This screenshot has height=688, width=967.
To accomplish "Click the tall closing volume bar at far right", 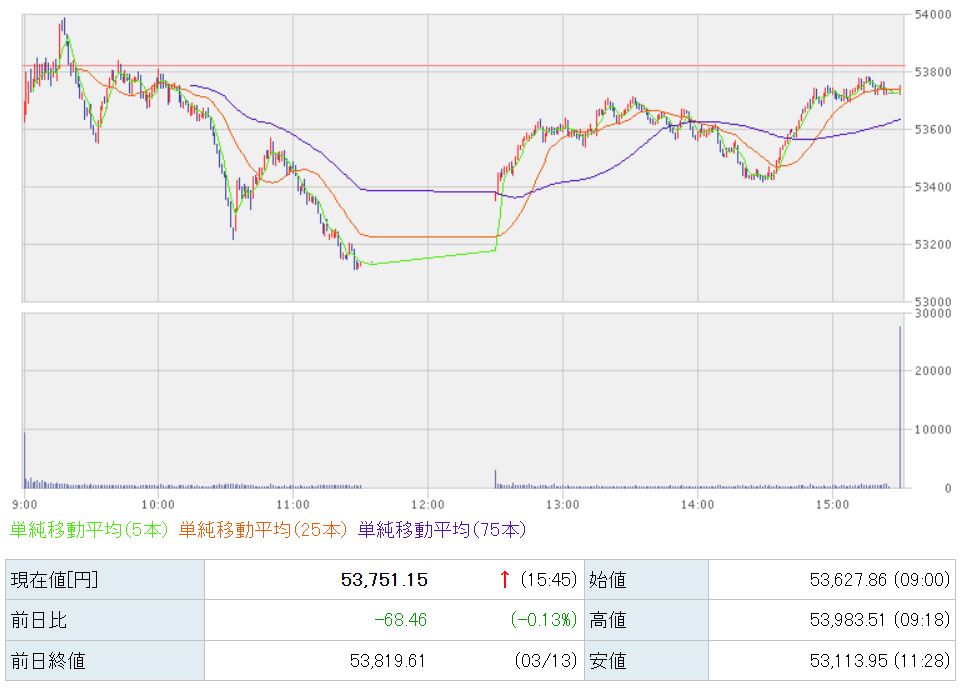I will tap(900, 410).
